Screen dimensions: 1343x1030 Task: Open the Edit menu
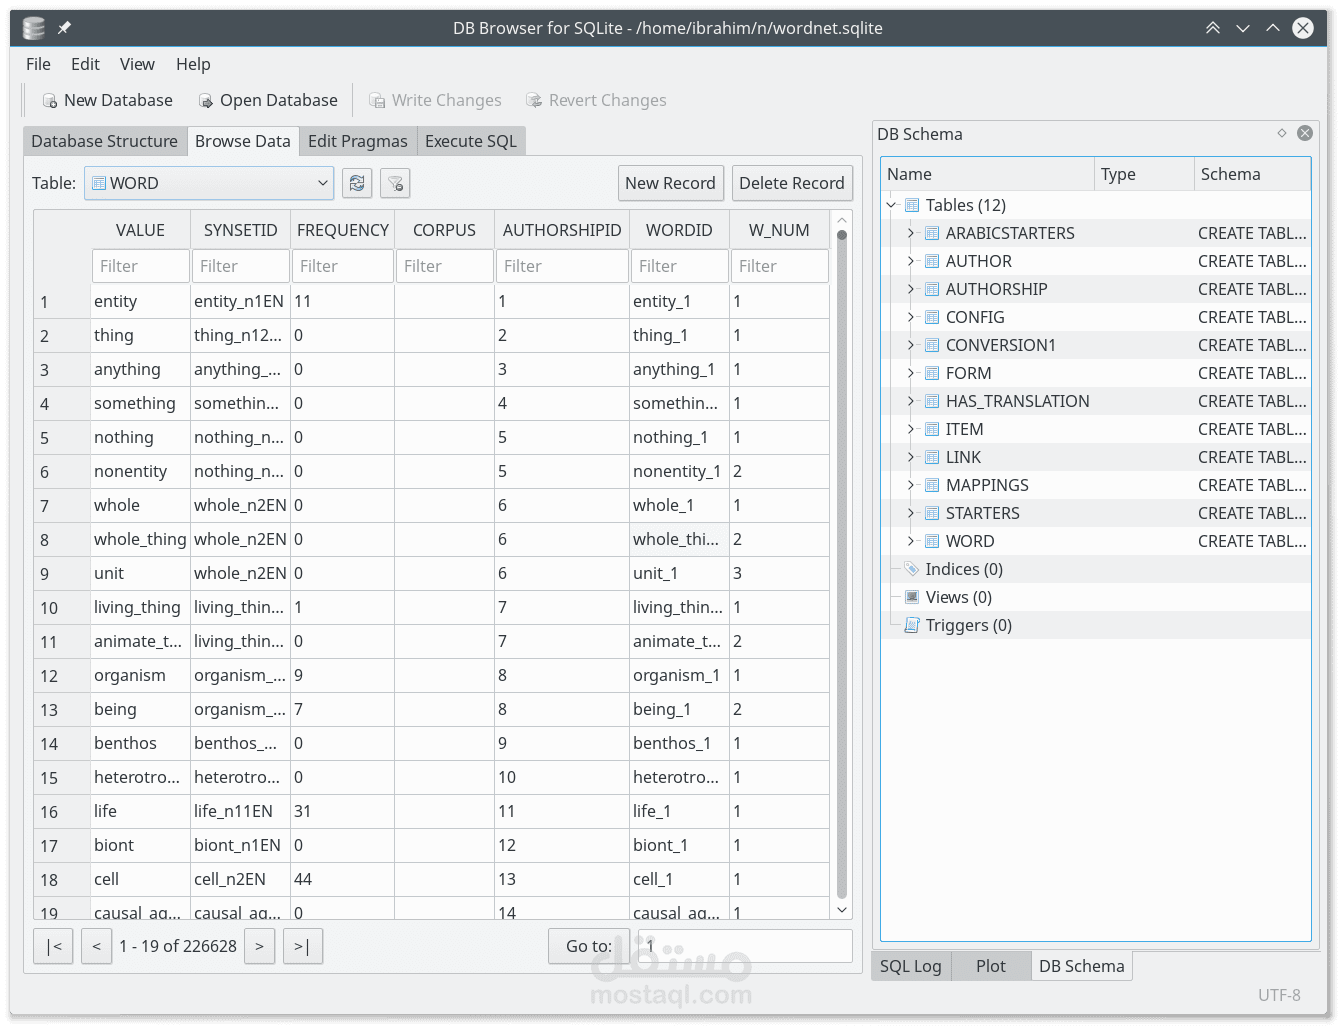tap(85, 64)
